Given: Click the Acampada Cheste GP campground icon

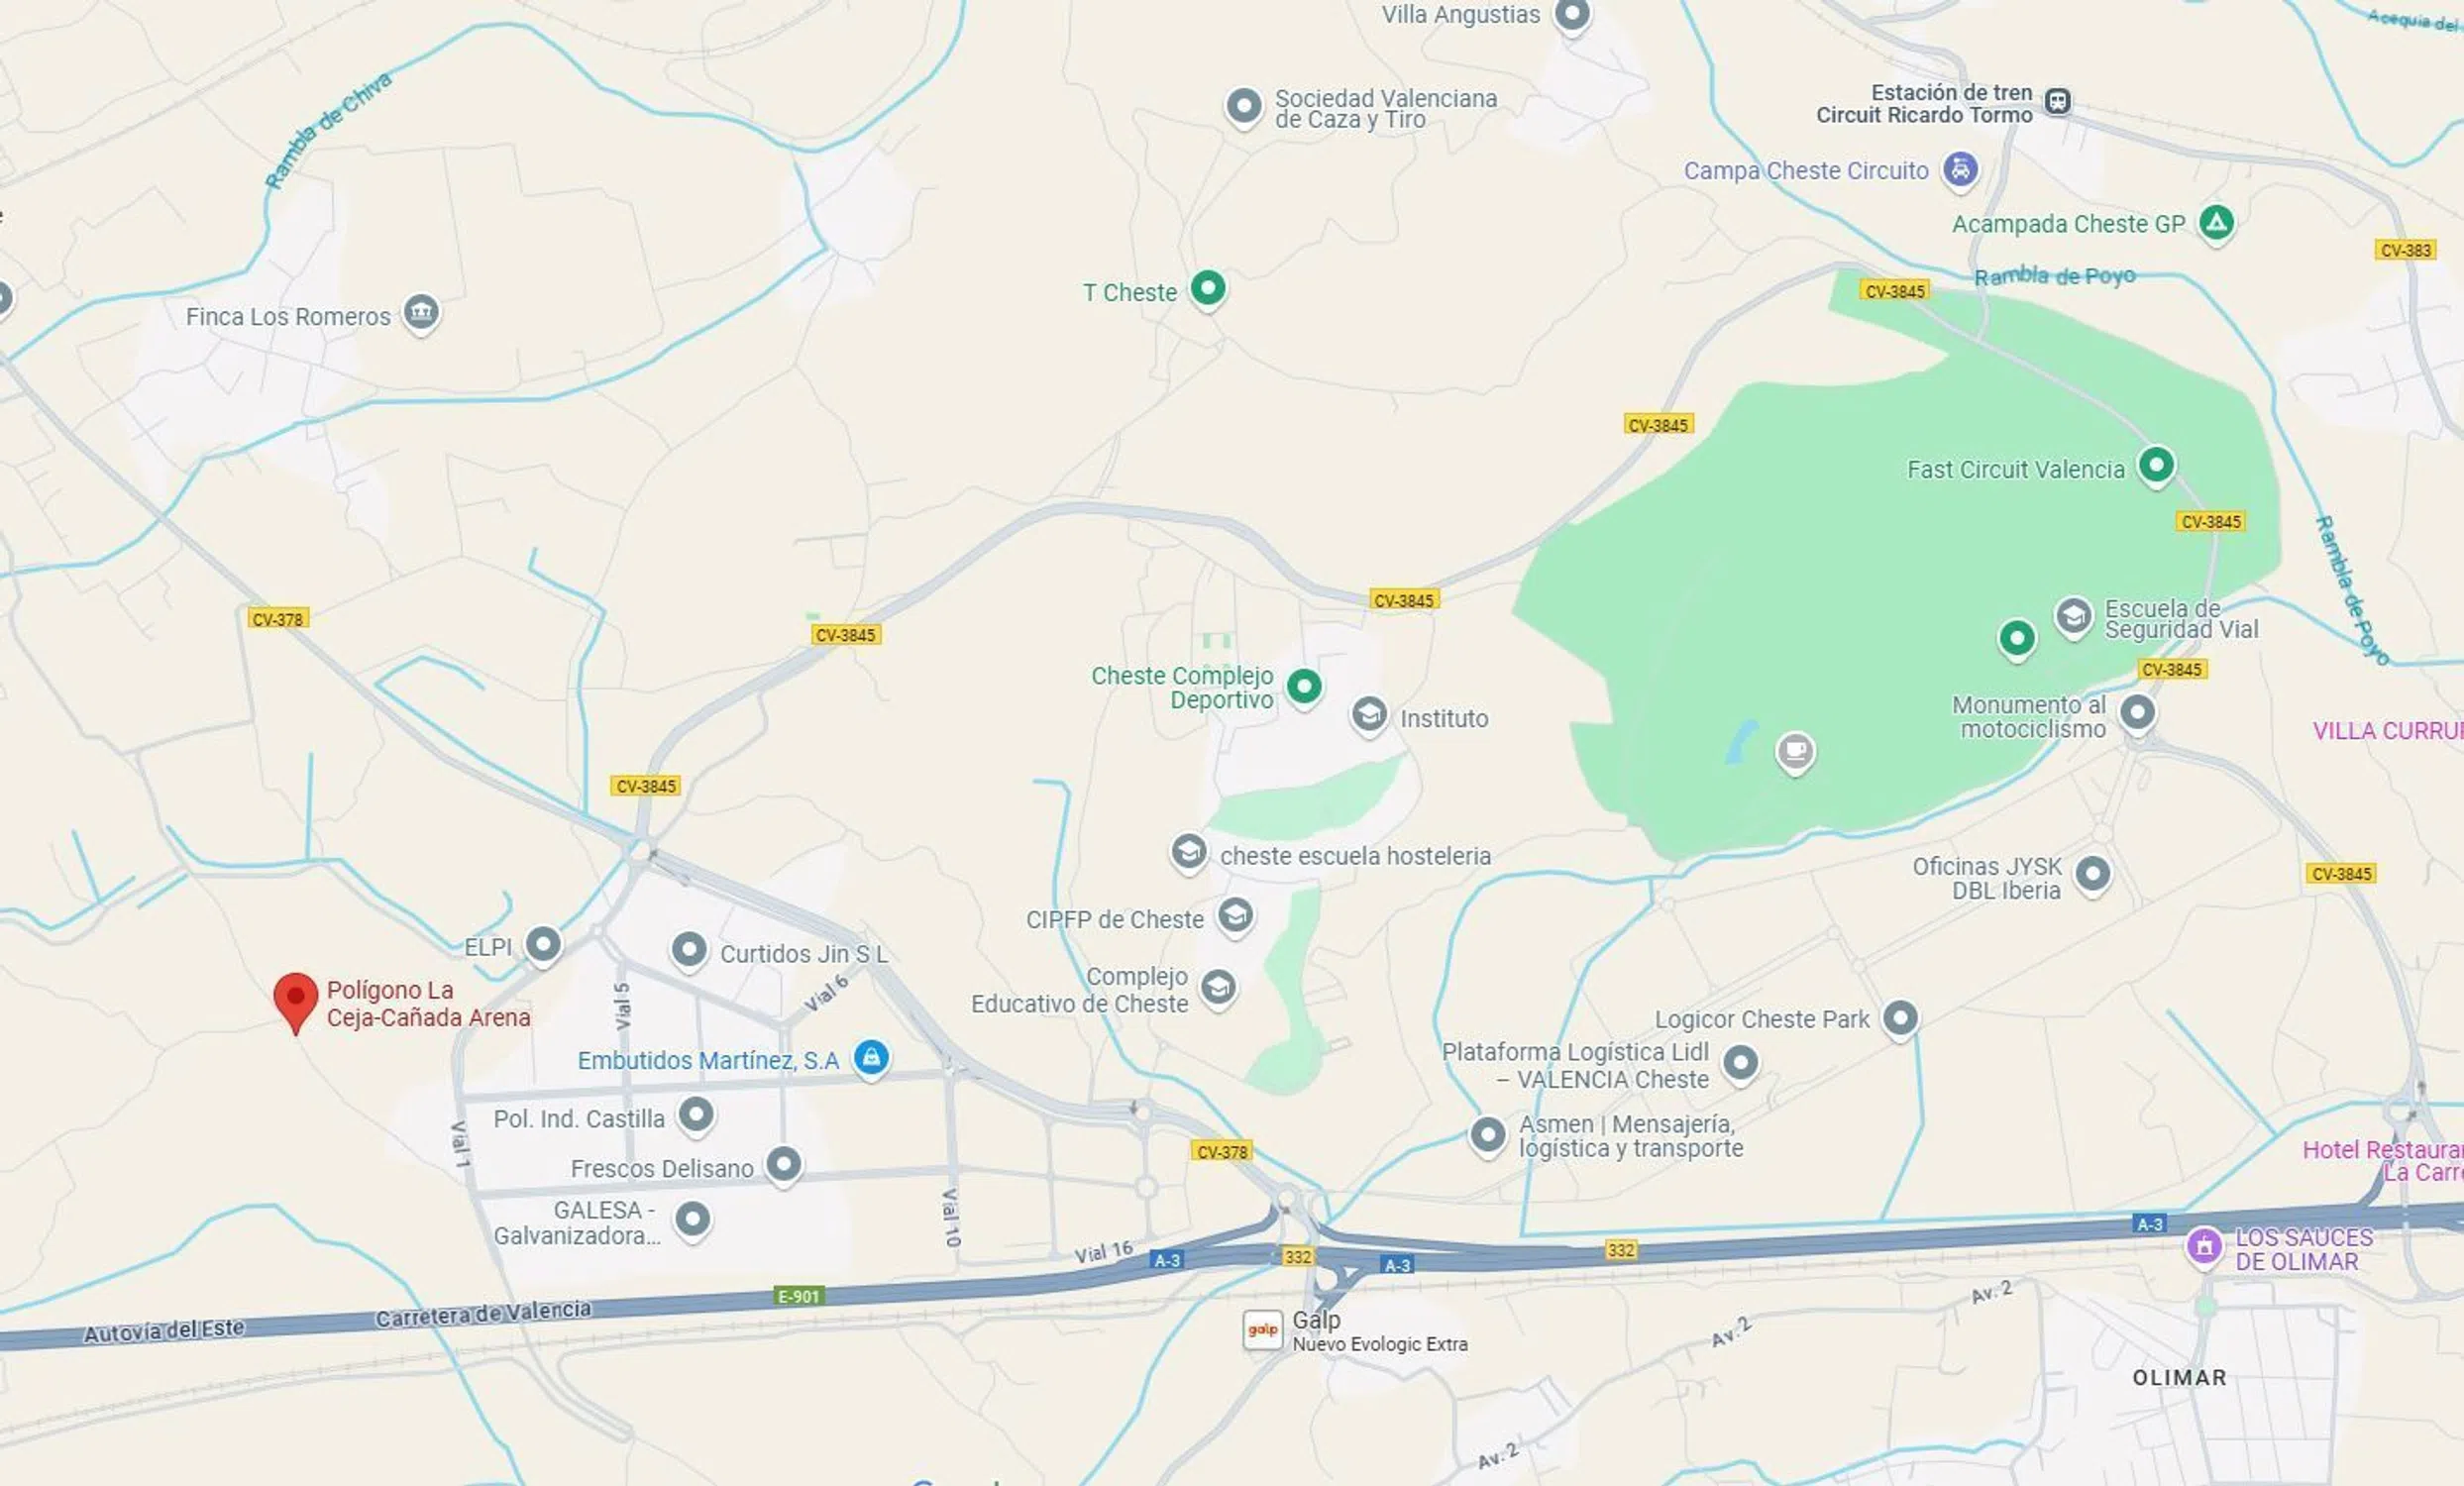Looking at the screenshot, I should (x=2216, y=223).
